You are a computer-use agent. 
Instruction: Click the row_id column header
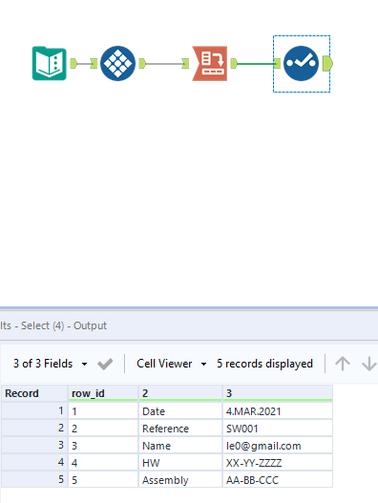point(103,393)
